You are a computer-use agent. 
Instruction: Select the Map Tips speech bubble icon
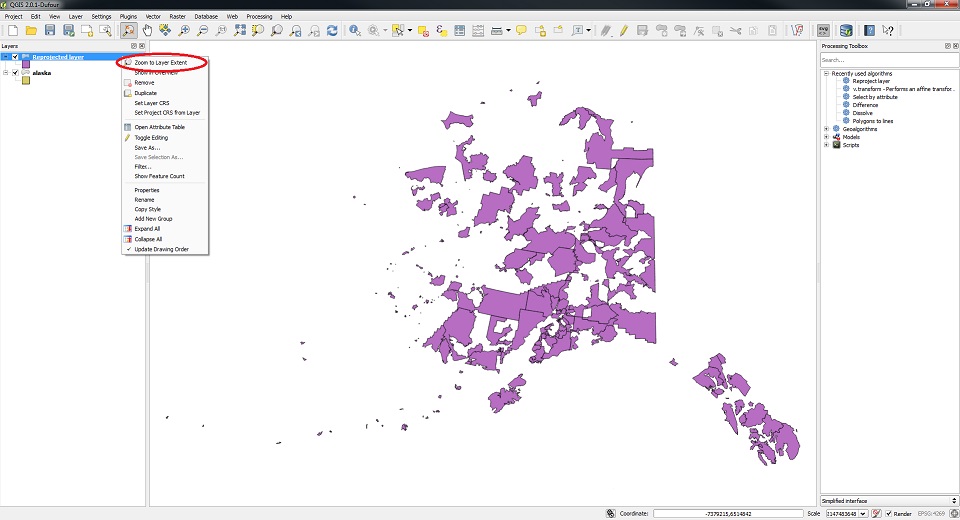(521, 30)
